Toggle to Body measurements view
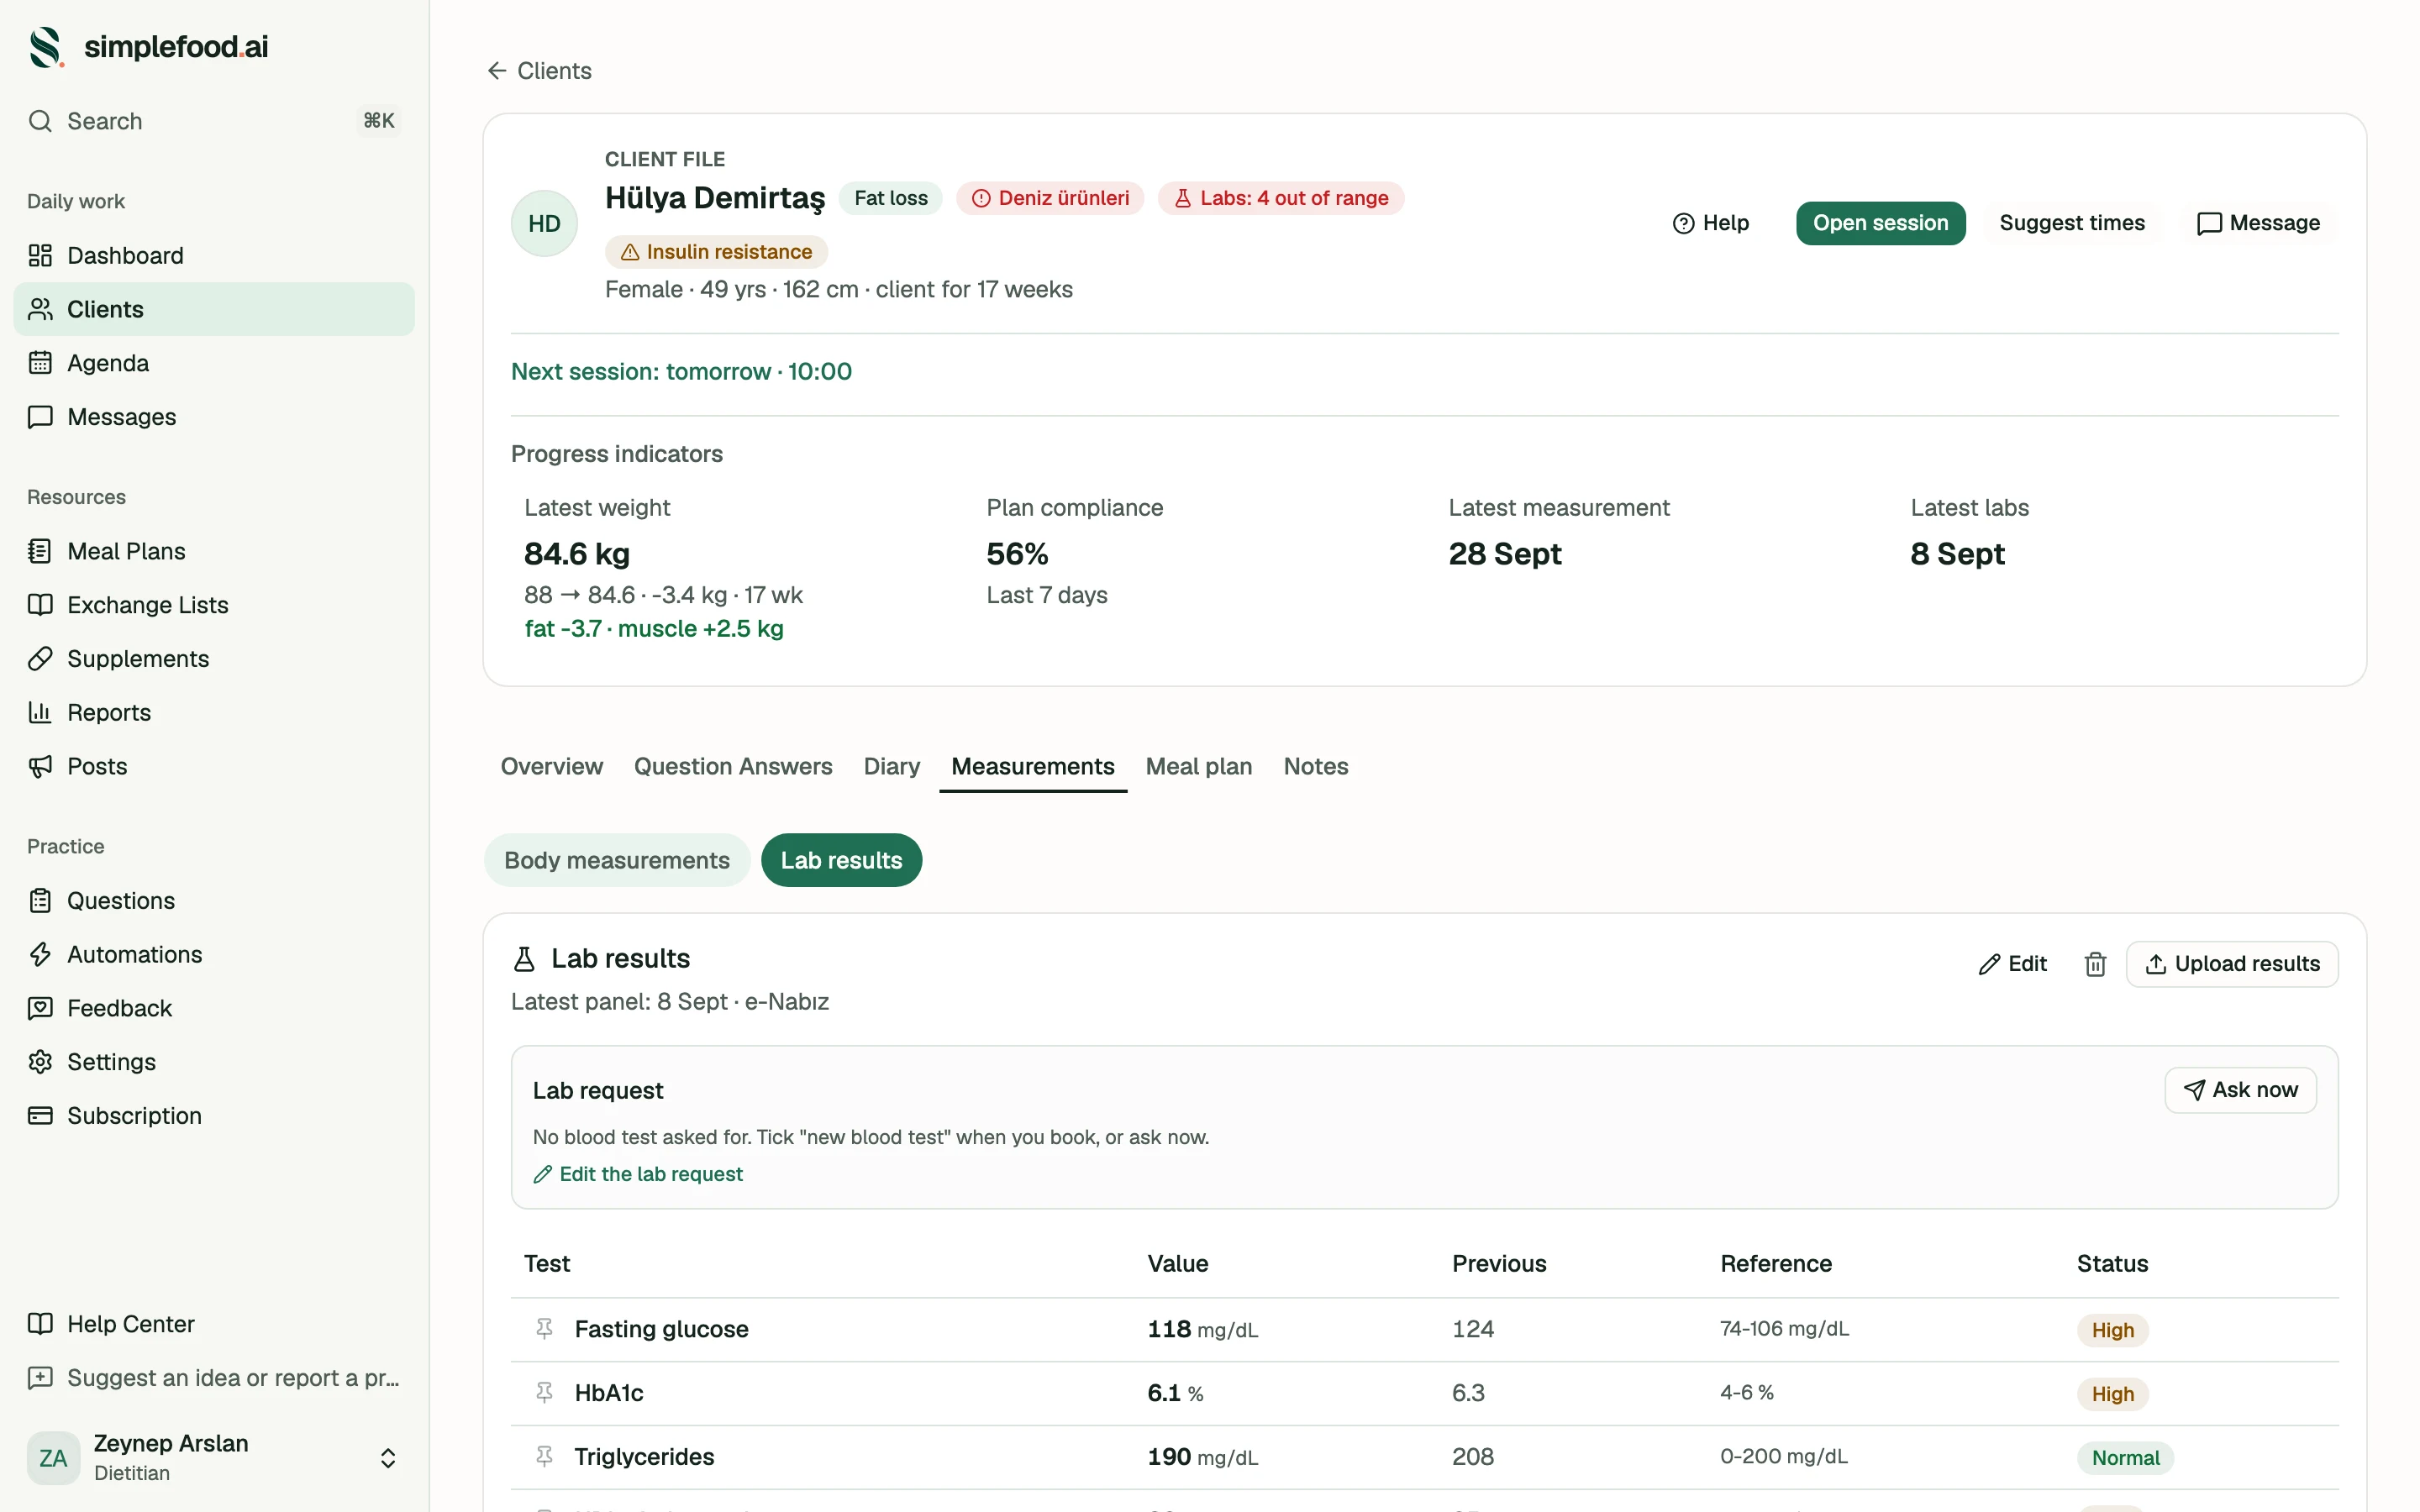Image resolution: width=2420 pixels, height=1512 pixels. click(617, 861)
